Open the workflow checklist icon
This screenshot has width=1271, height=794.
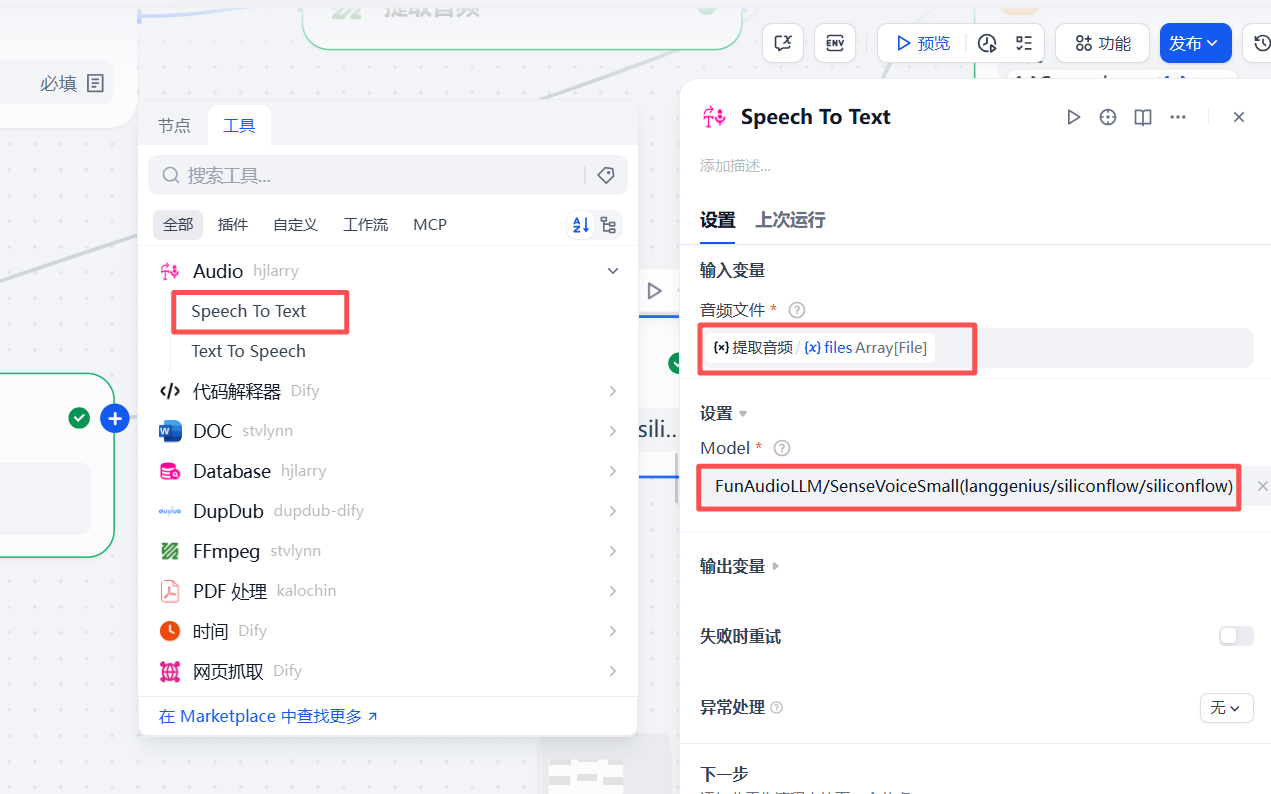pos(1023,43)
